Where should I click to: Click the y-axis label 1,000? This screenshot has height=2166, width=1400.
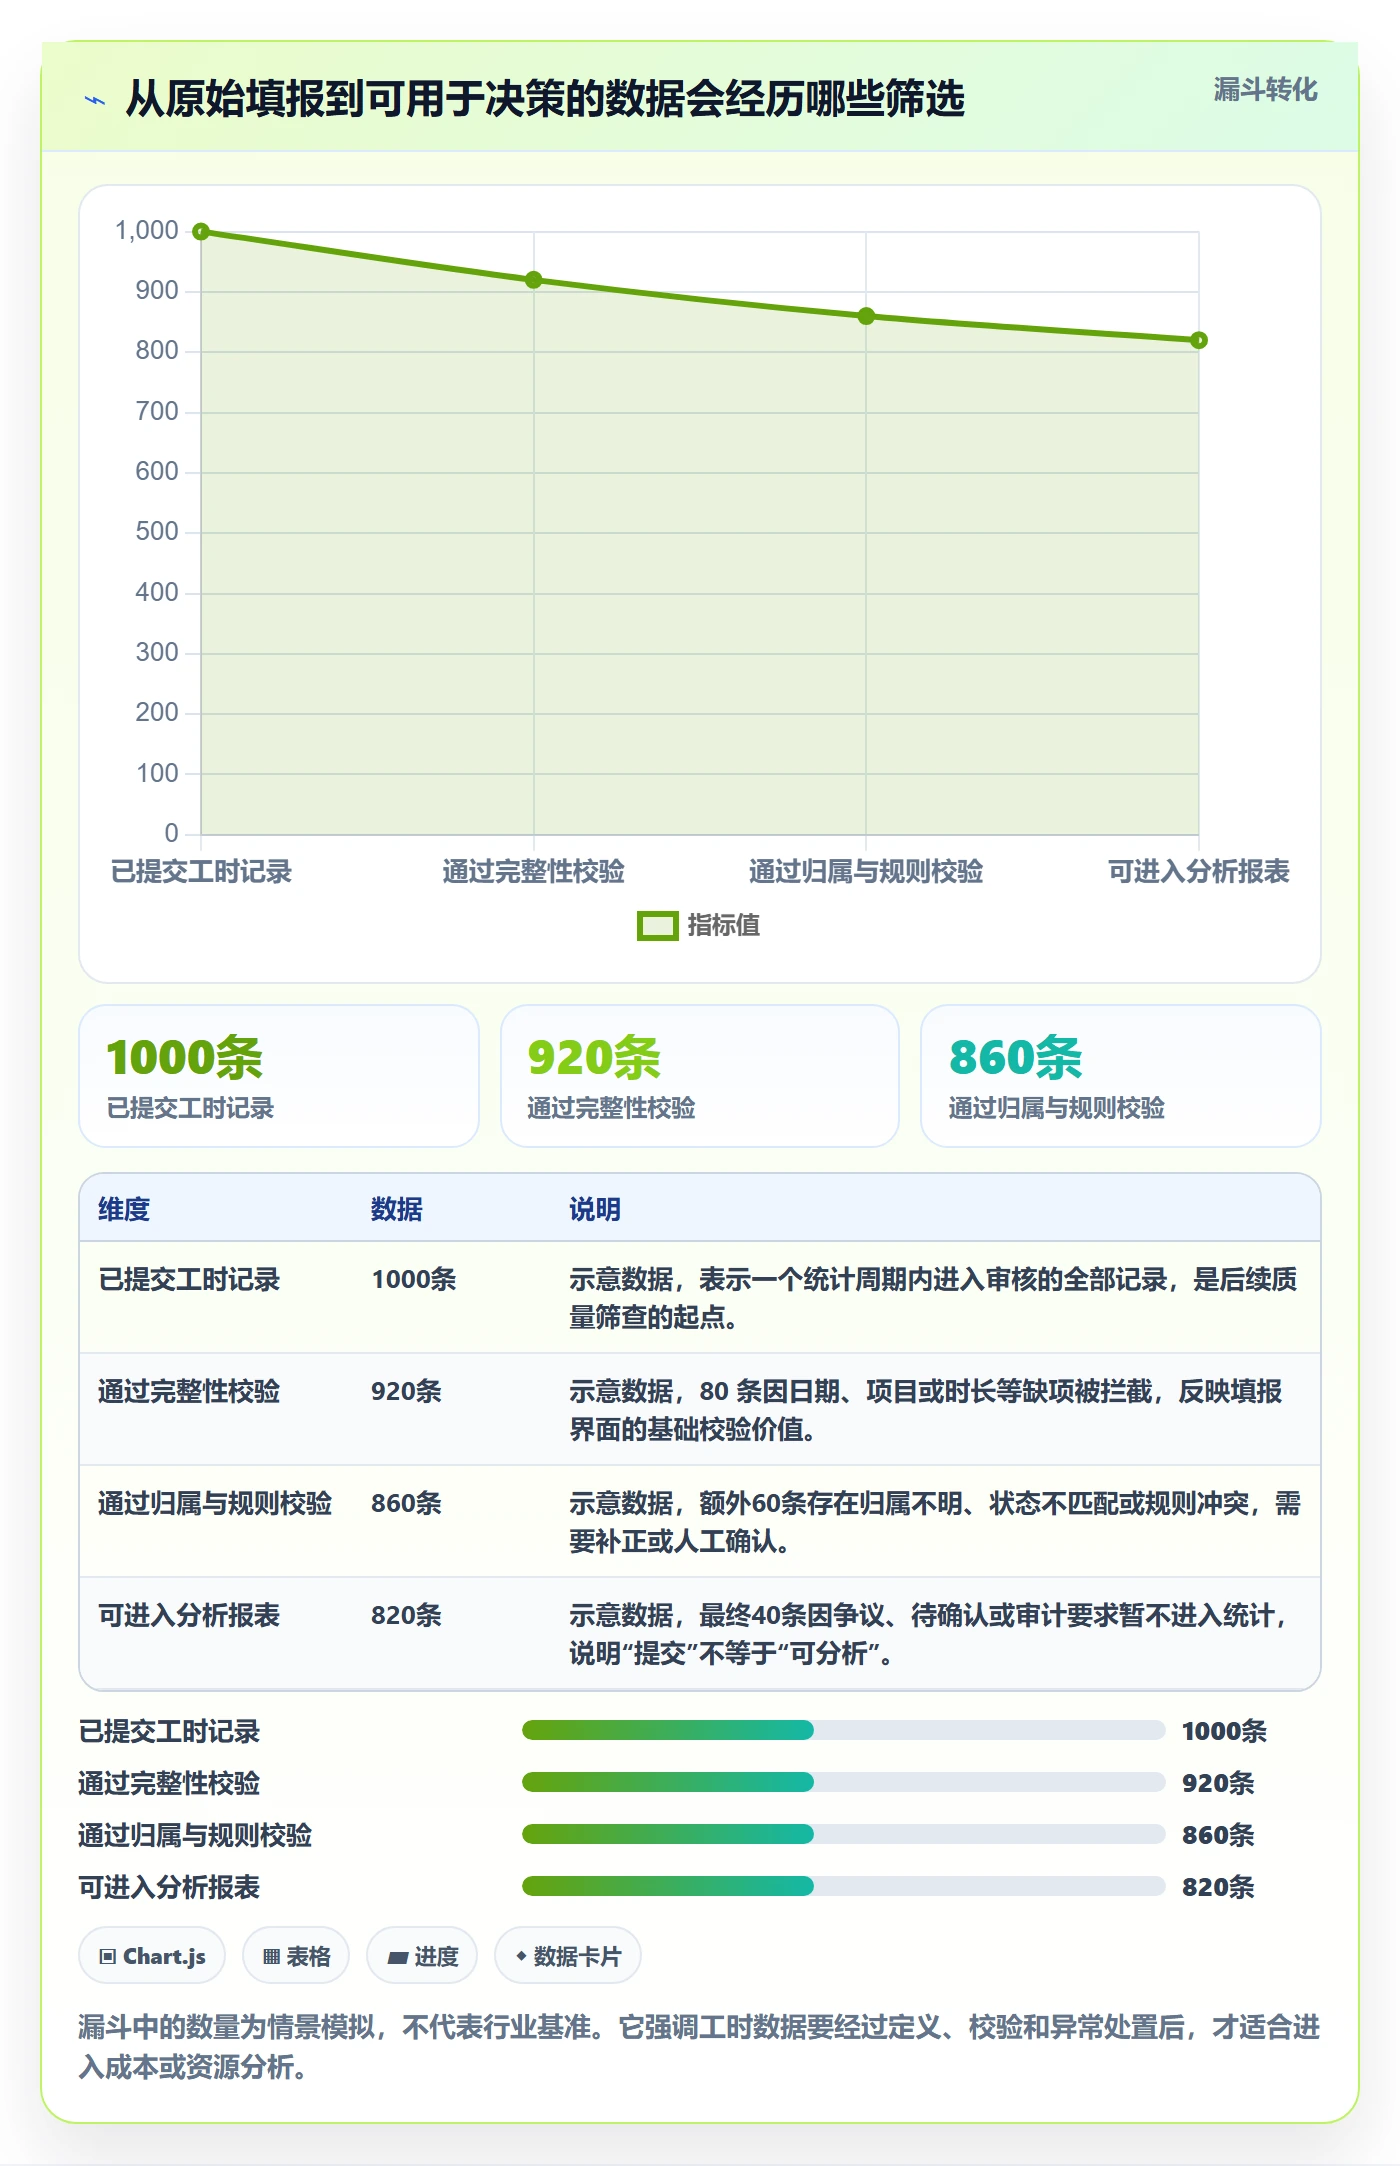click(147, 231)
